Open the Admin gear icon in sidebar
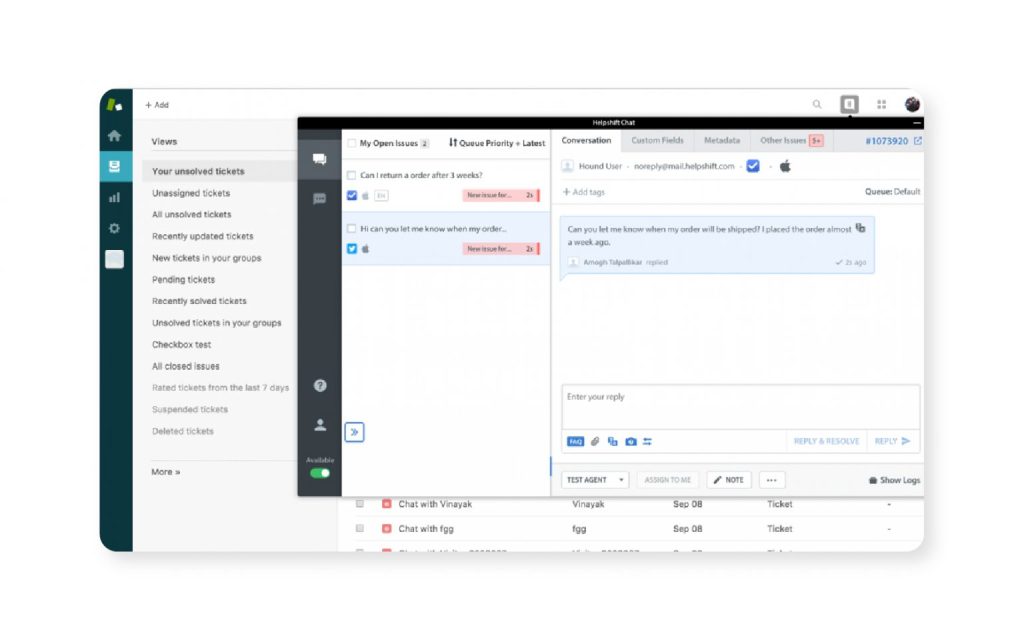 114,228
